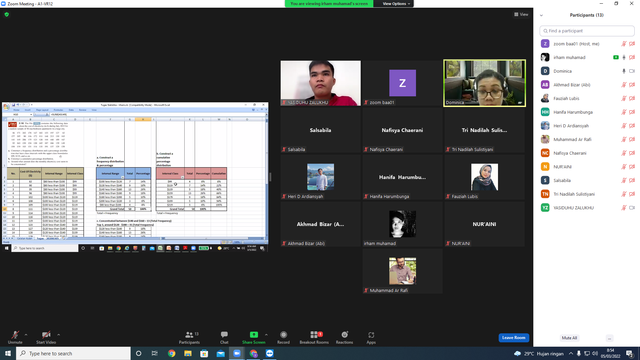Open the notification center icon

point(630,353)
